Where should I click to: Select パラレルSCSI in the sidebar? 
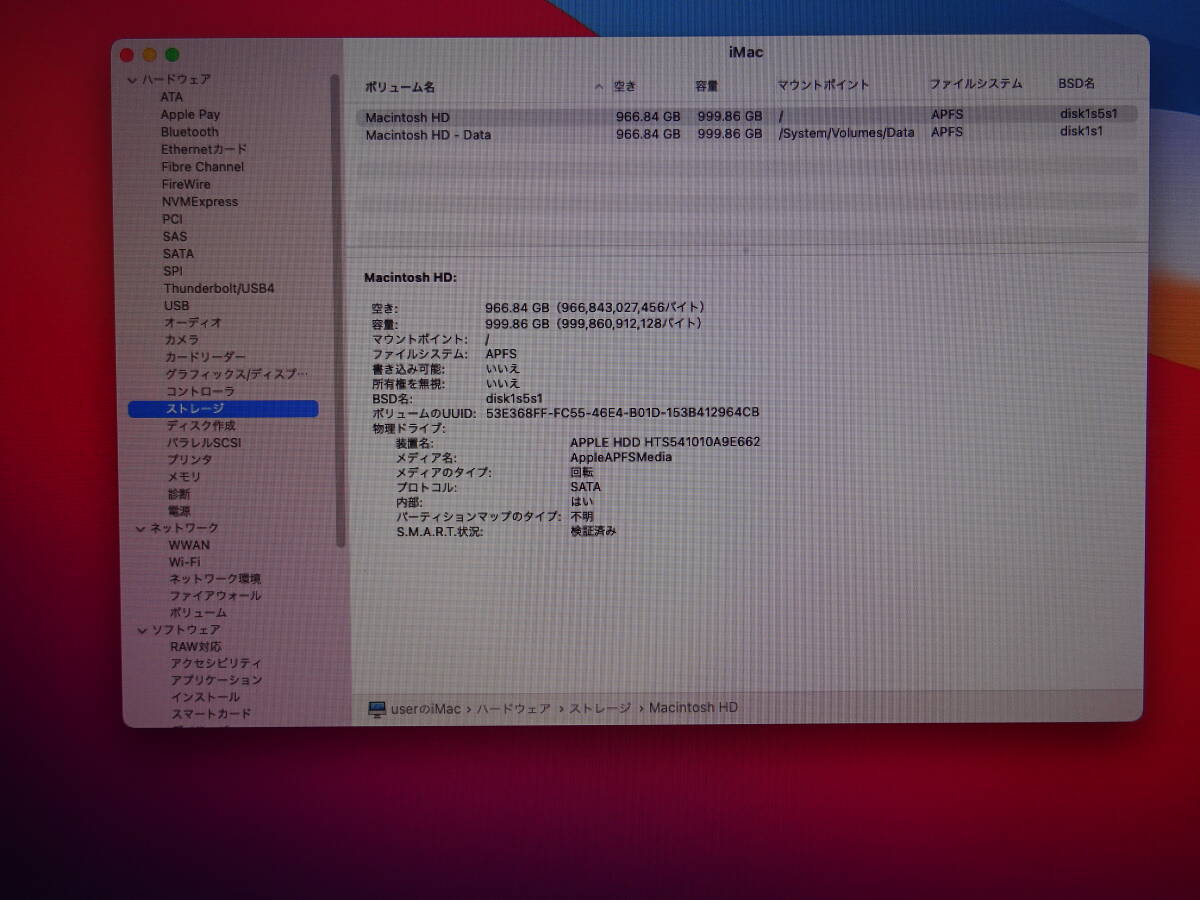pyautogui.click(x=204, y=442)
